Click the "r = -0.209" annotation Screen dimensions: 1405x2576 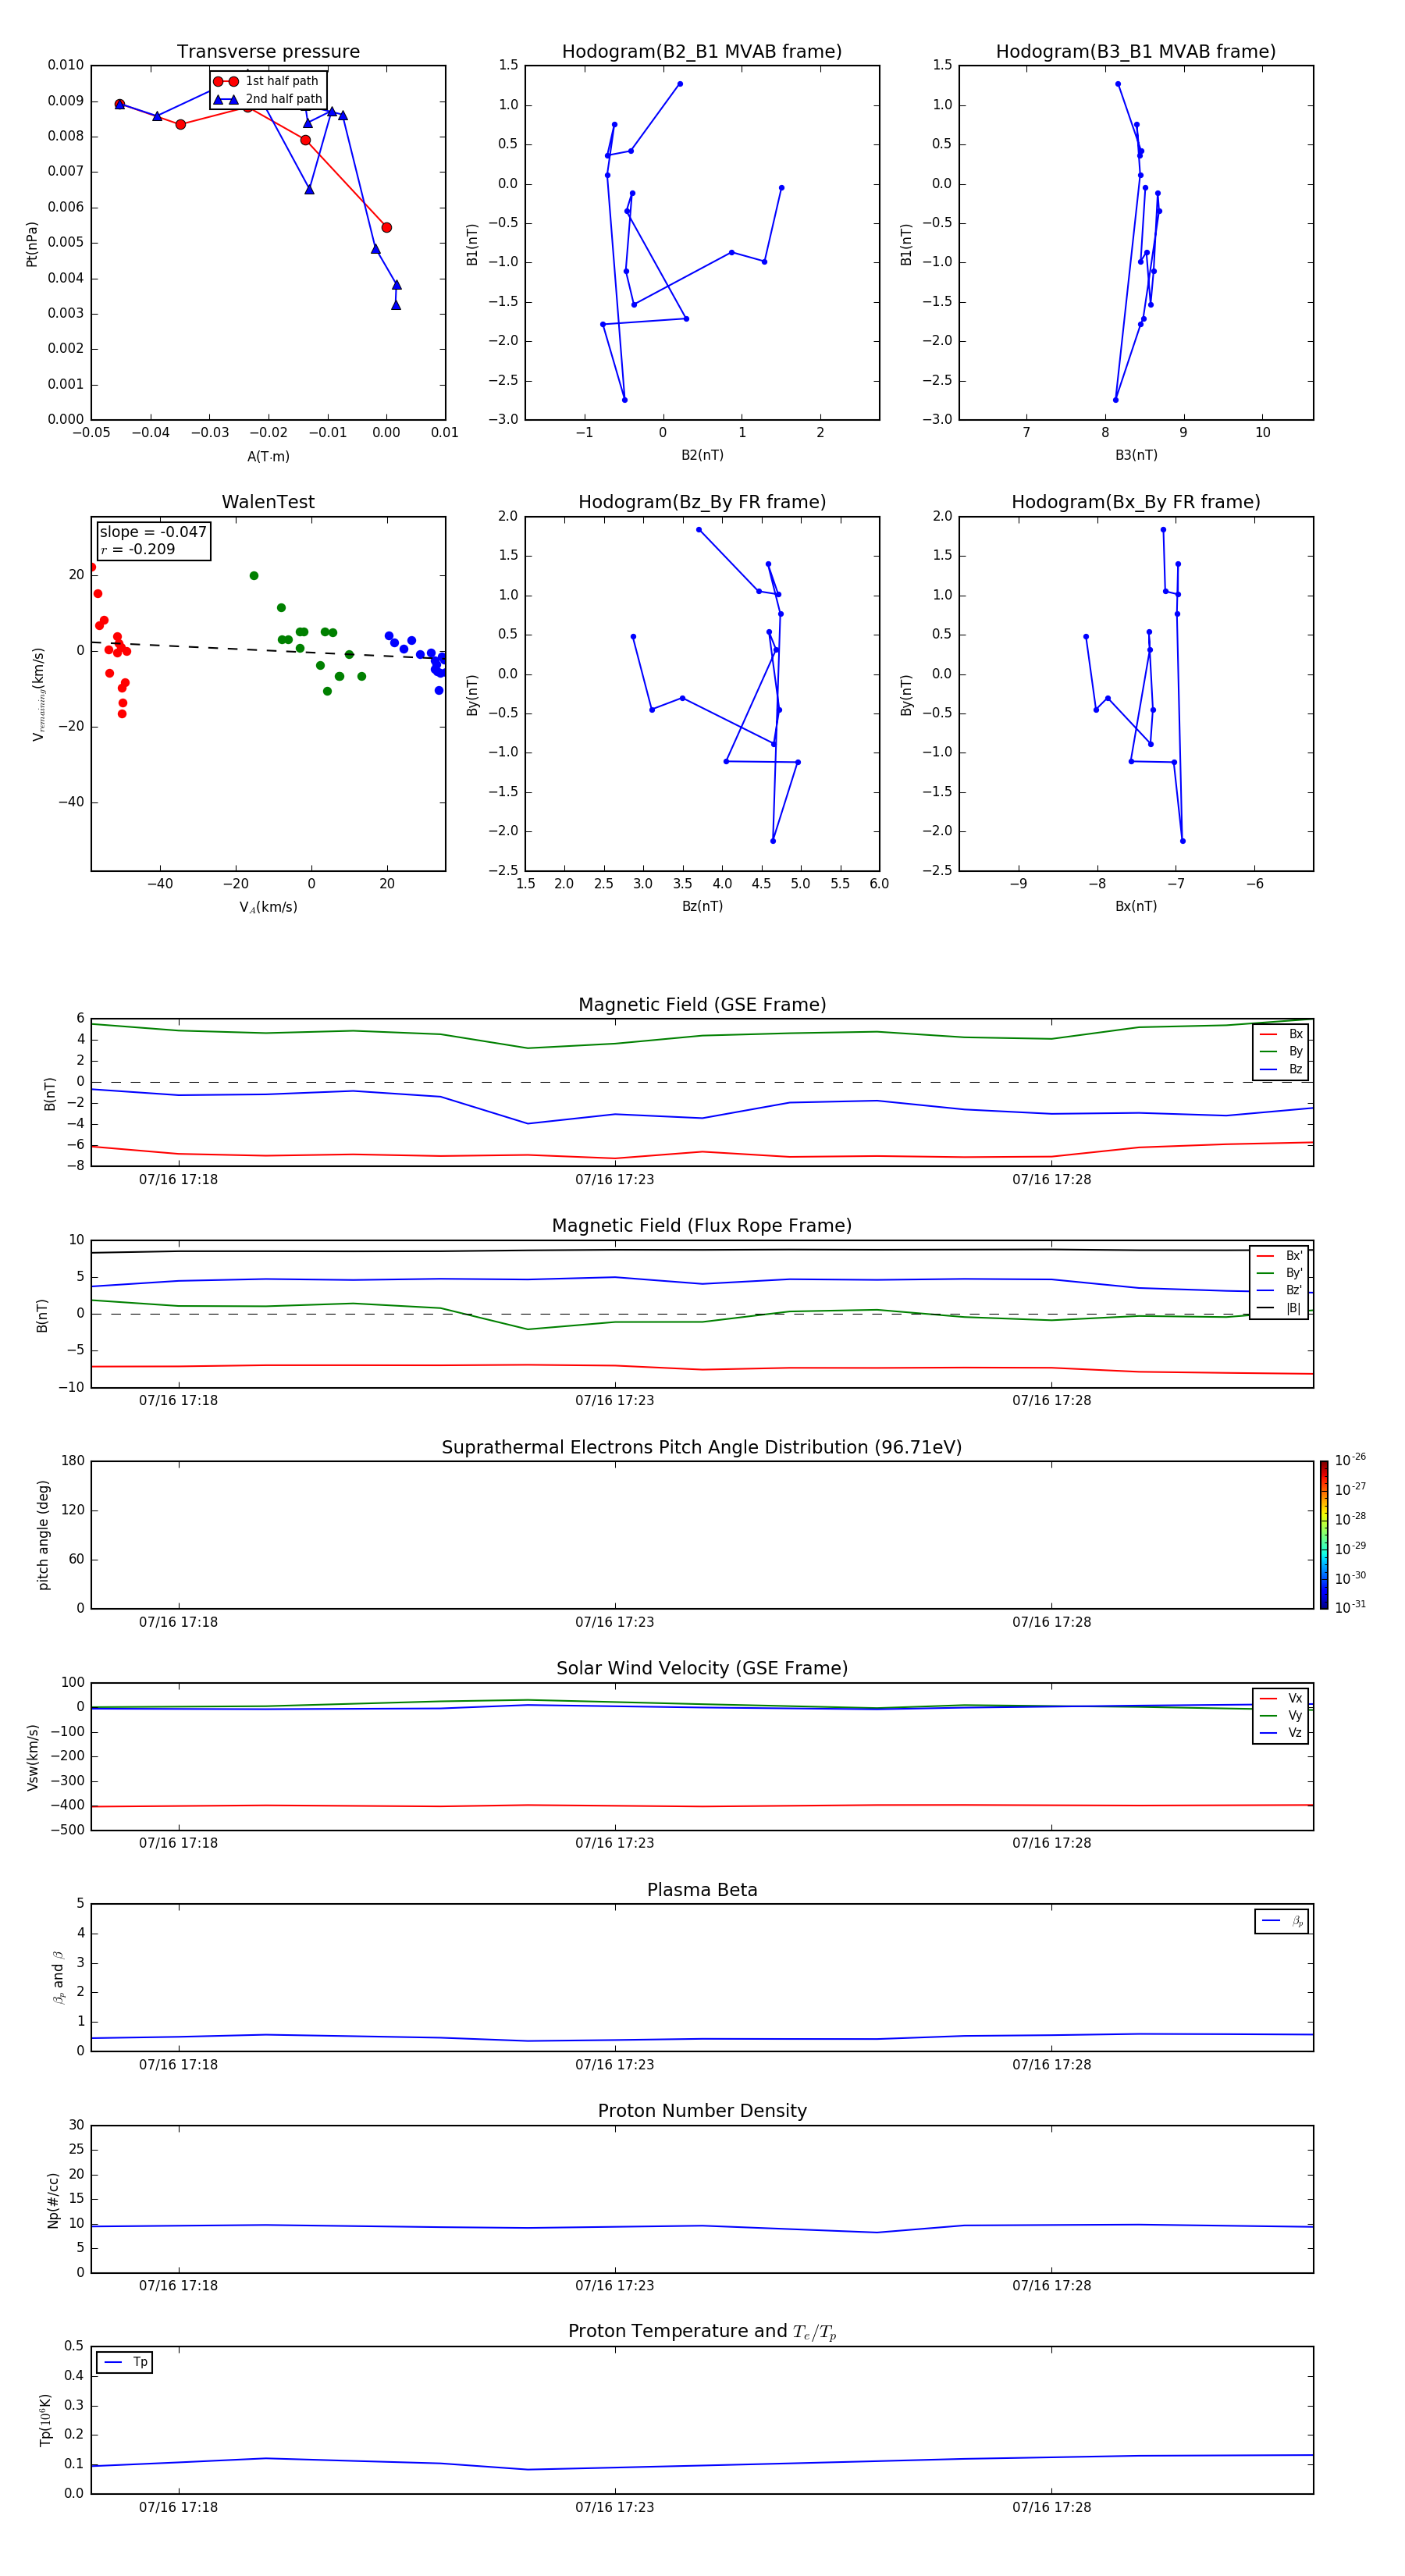coord(138,549)
